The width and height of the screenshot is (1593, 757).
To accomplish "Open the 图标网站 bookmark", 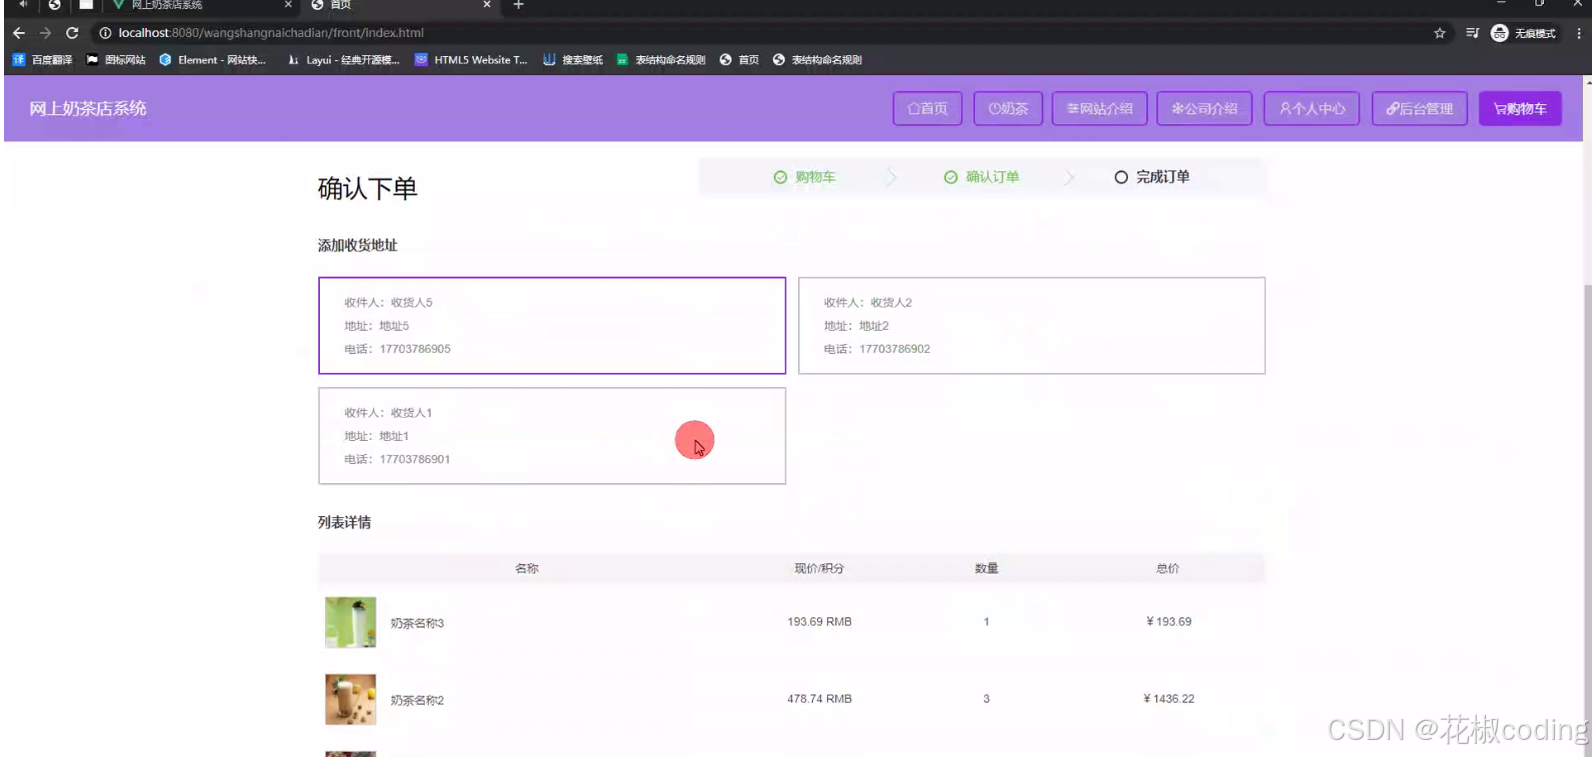I will [116, 60].
